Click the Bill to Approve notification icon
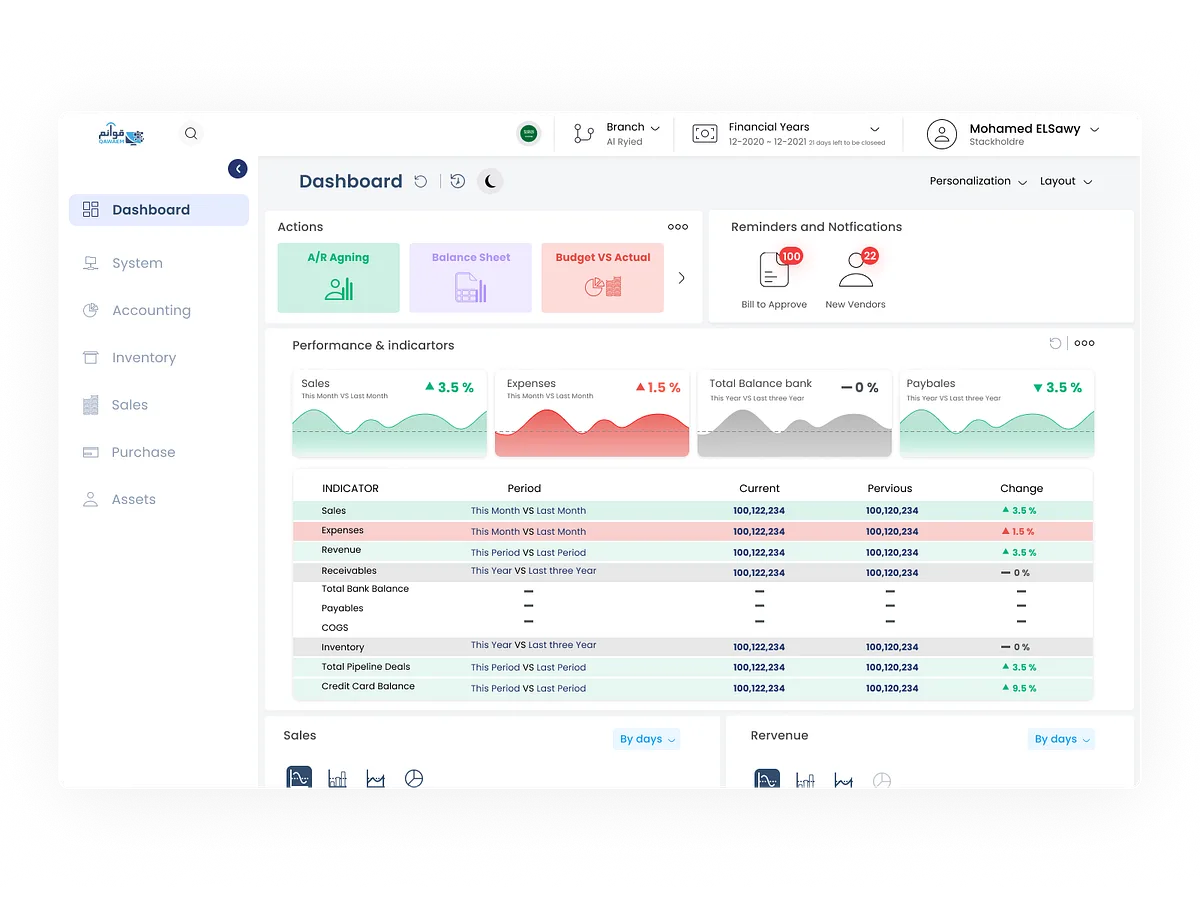Screen dimensions: 1200x900 click(775, 270)
